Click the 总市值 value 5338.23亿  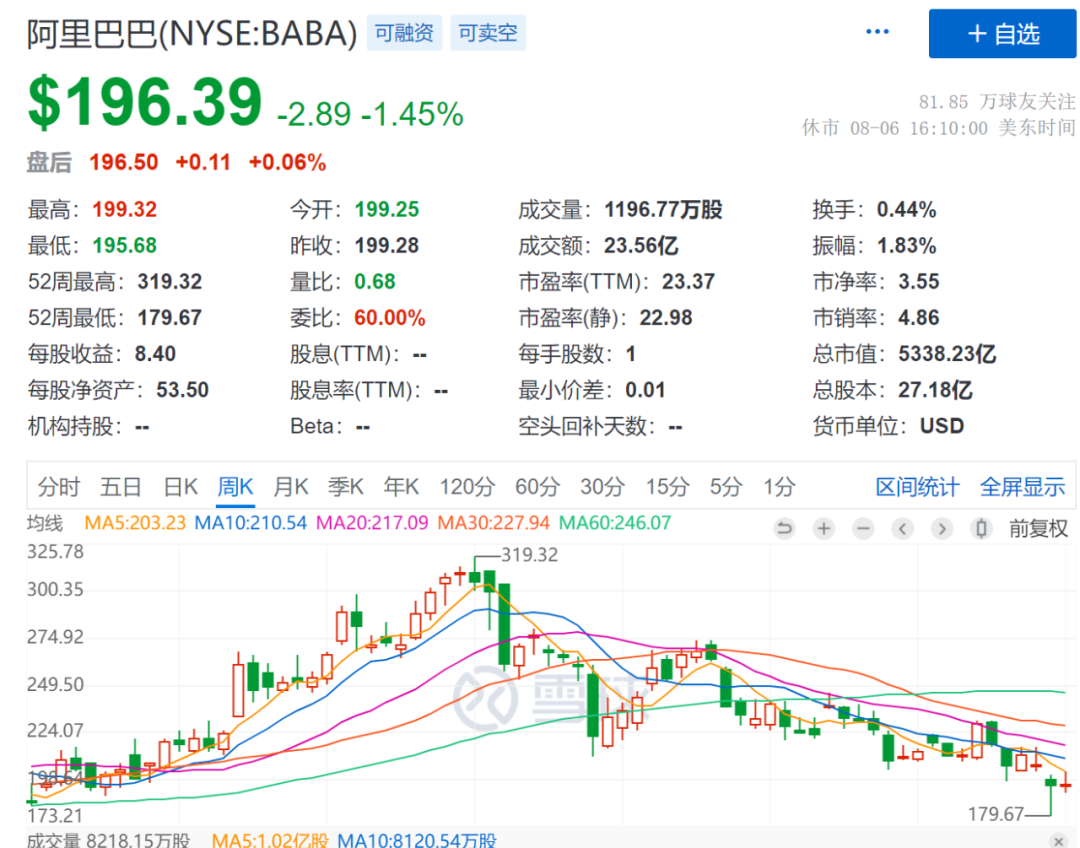tap(947, 354)
